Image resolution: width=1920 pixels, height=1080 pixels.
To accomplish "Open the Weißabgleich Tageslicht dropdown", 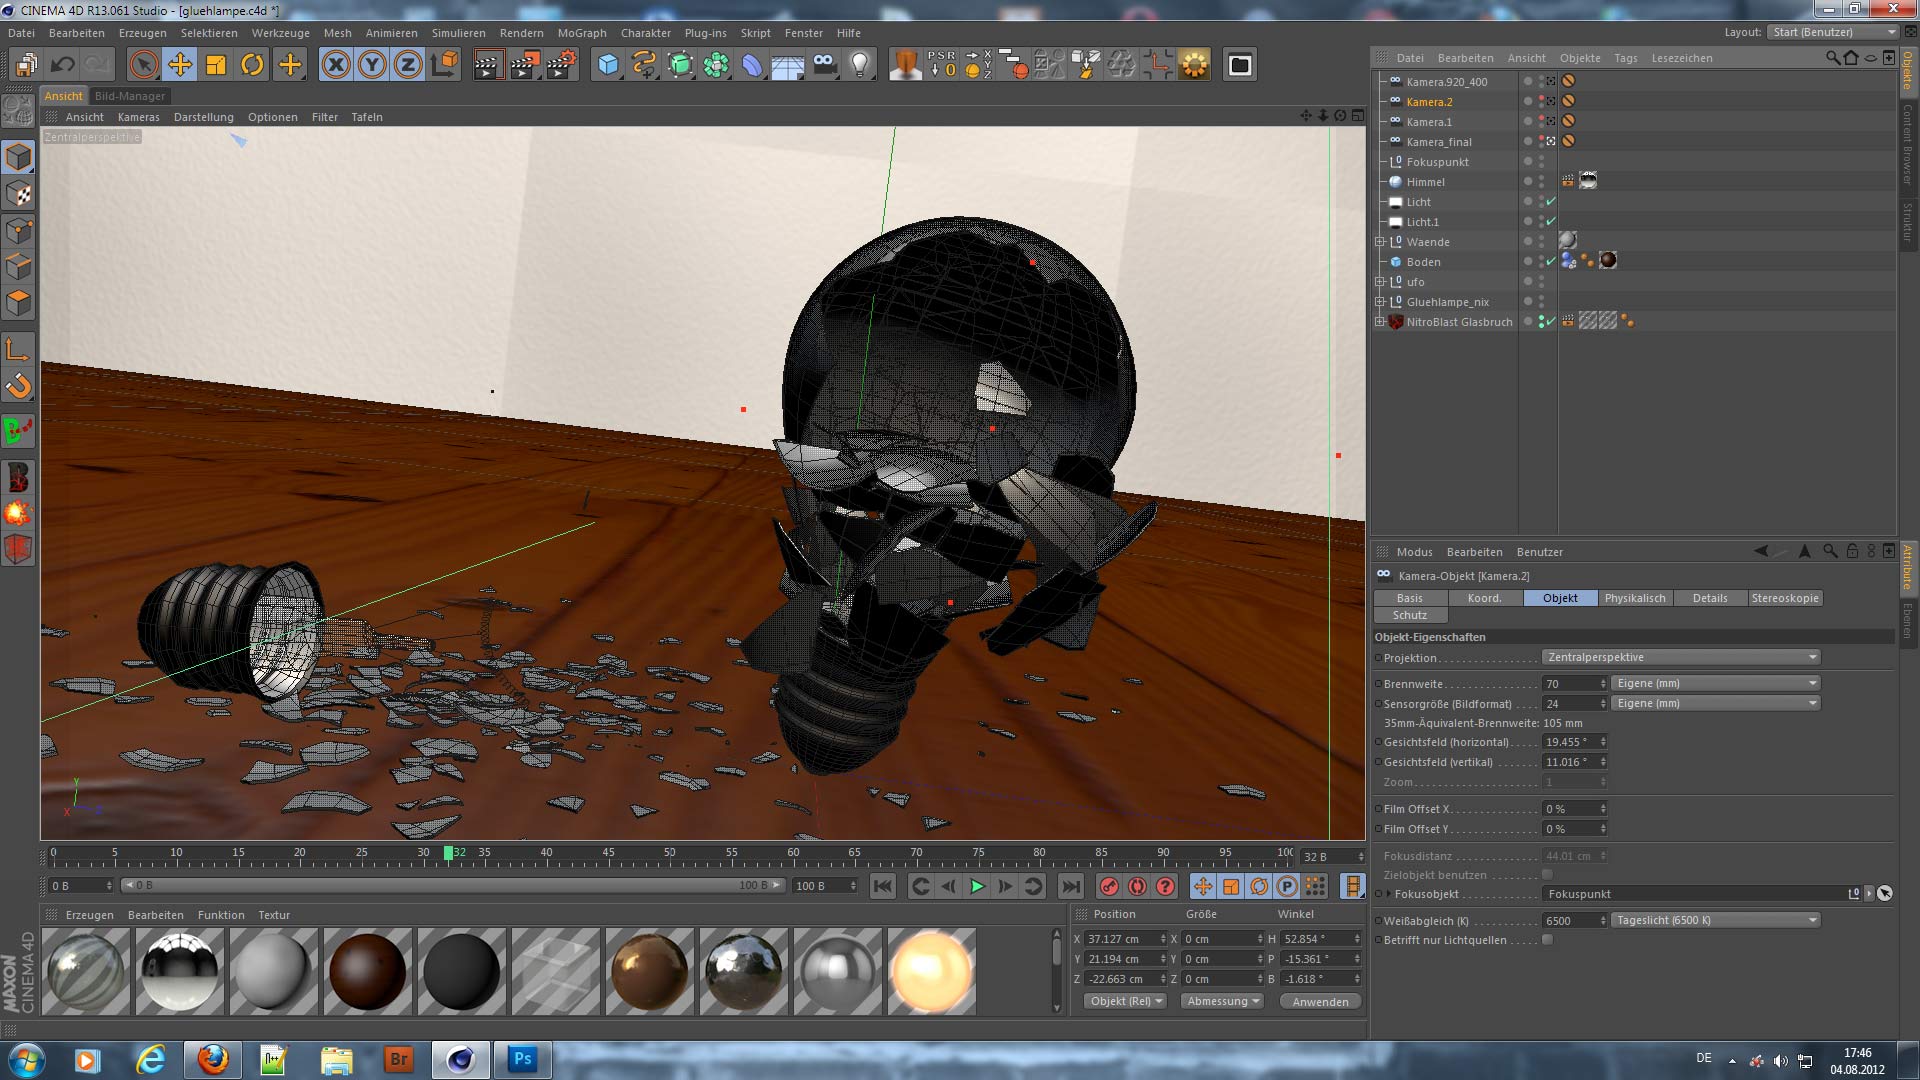I will pyautogui.click(x=1715, y=920).
